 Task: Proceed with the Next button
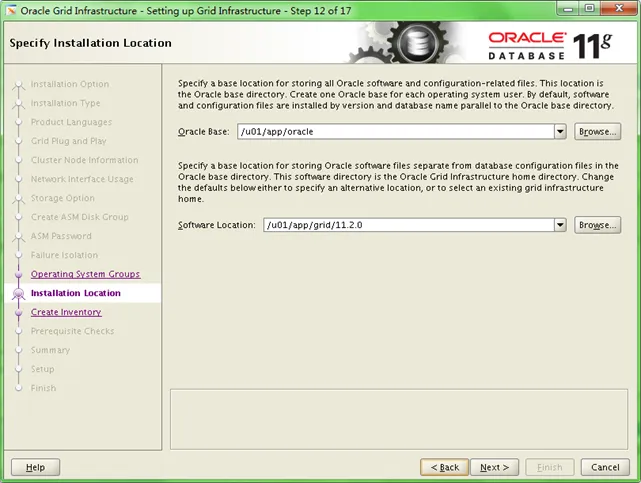pos(494,467)
